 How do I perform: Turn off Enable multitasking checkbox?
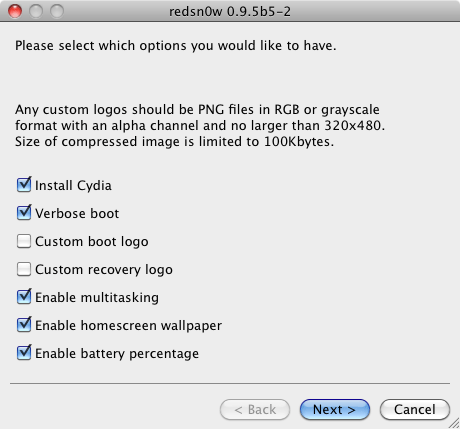coord(24,297)
